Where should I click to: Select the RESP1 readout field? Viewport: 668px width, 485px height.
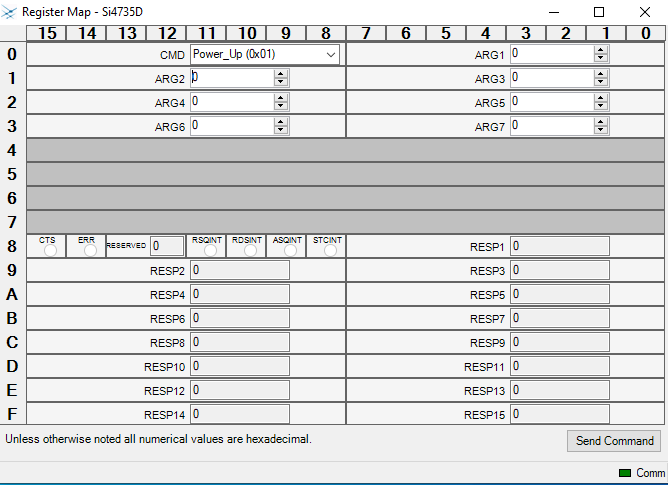[560, 246]
